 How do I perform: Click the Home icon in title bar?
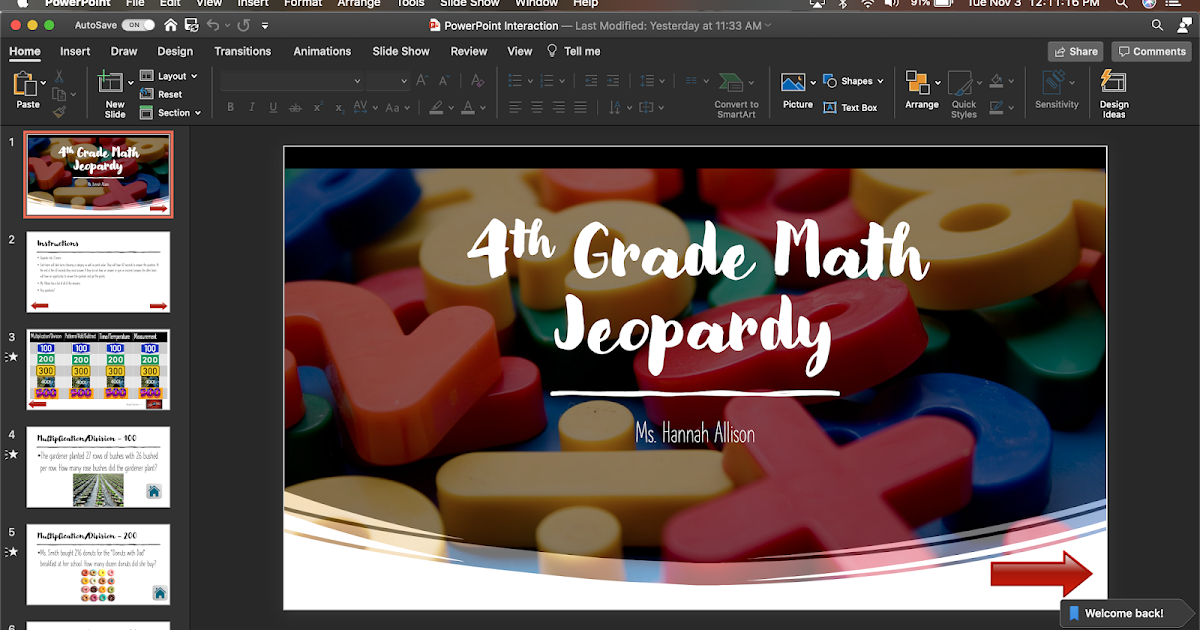point(171,24)
